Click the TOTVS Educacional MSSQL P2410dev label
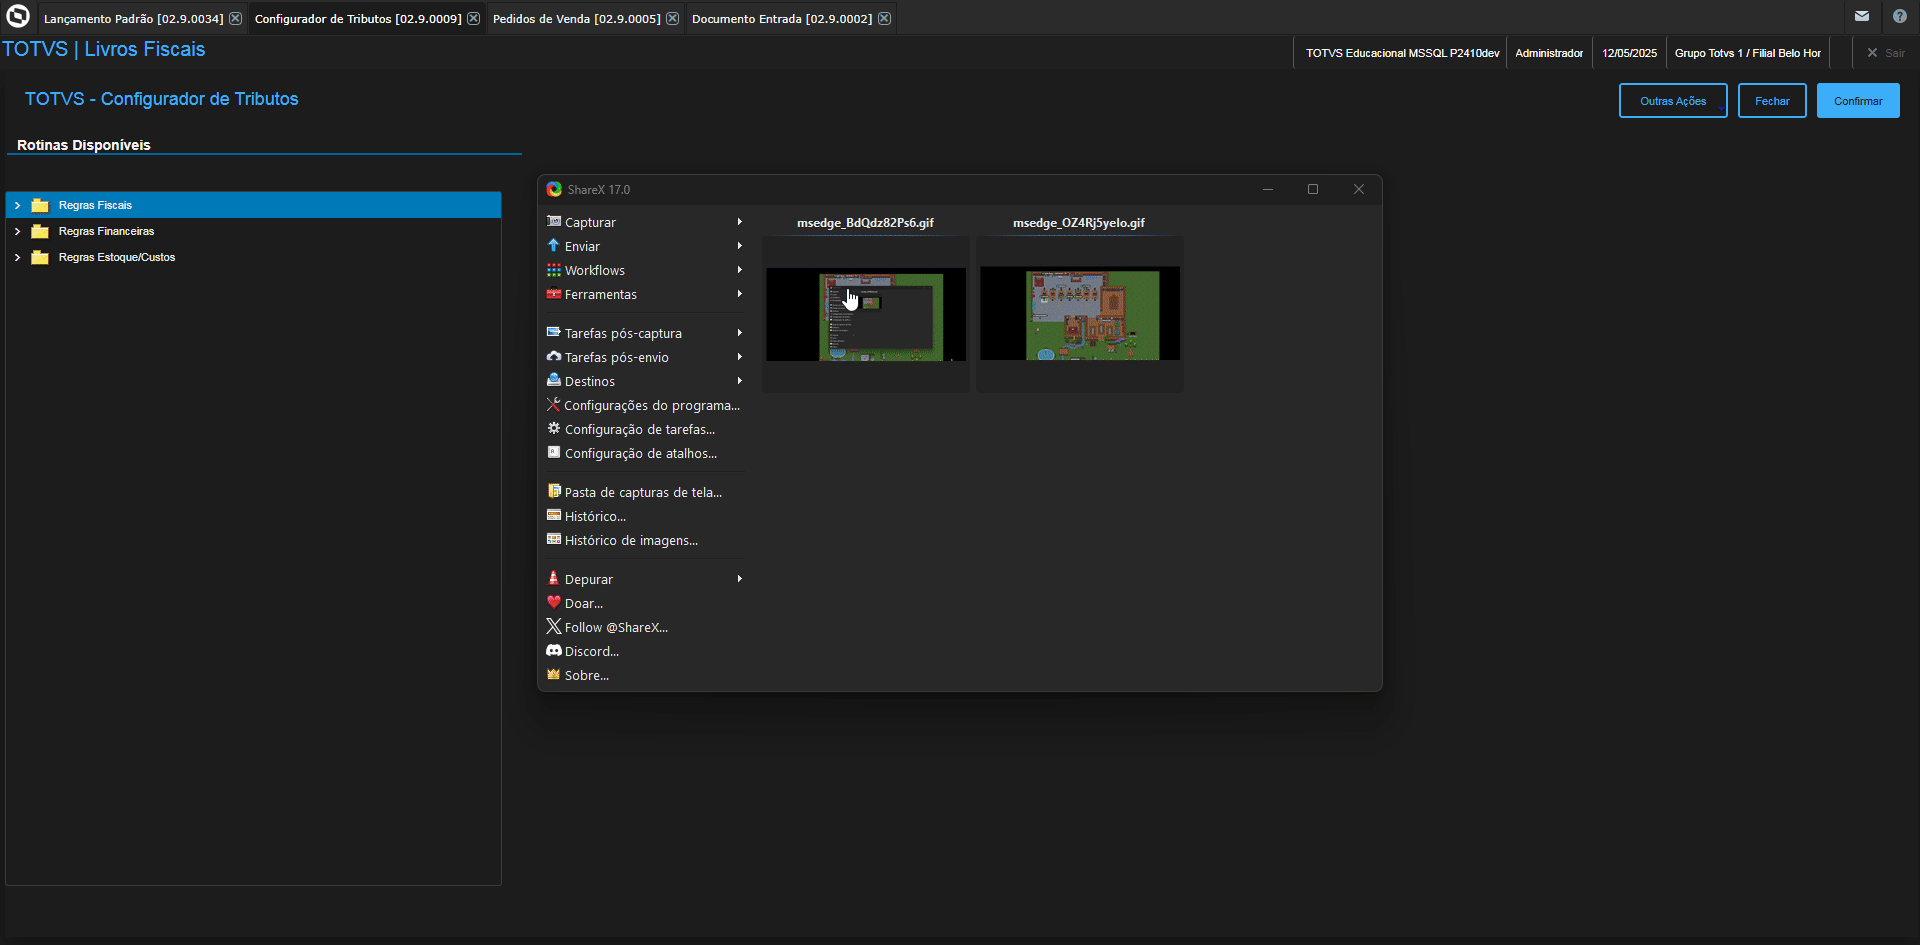The width and height of the screenshot is (1920, 945). (1402, 53)
